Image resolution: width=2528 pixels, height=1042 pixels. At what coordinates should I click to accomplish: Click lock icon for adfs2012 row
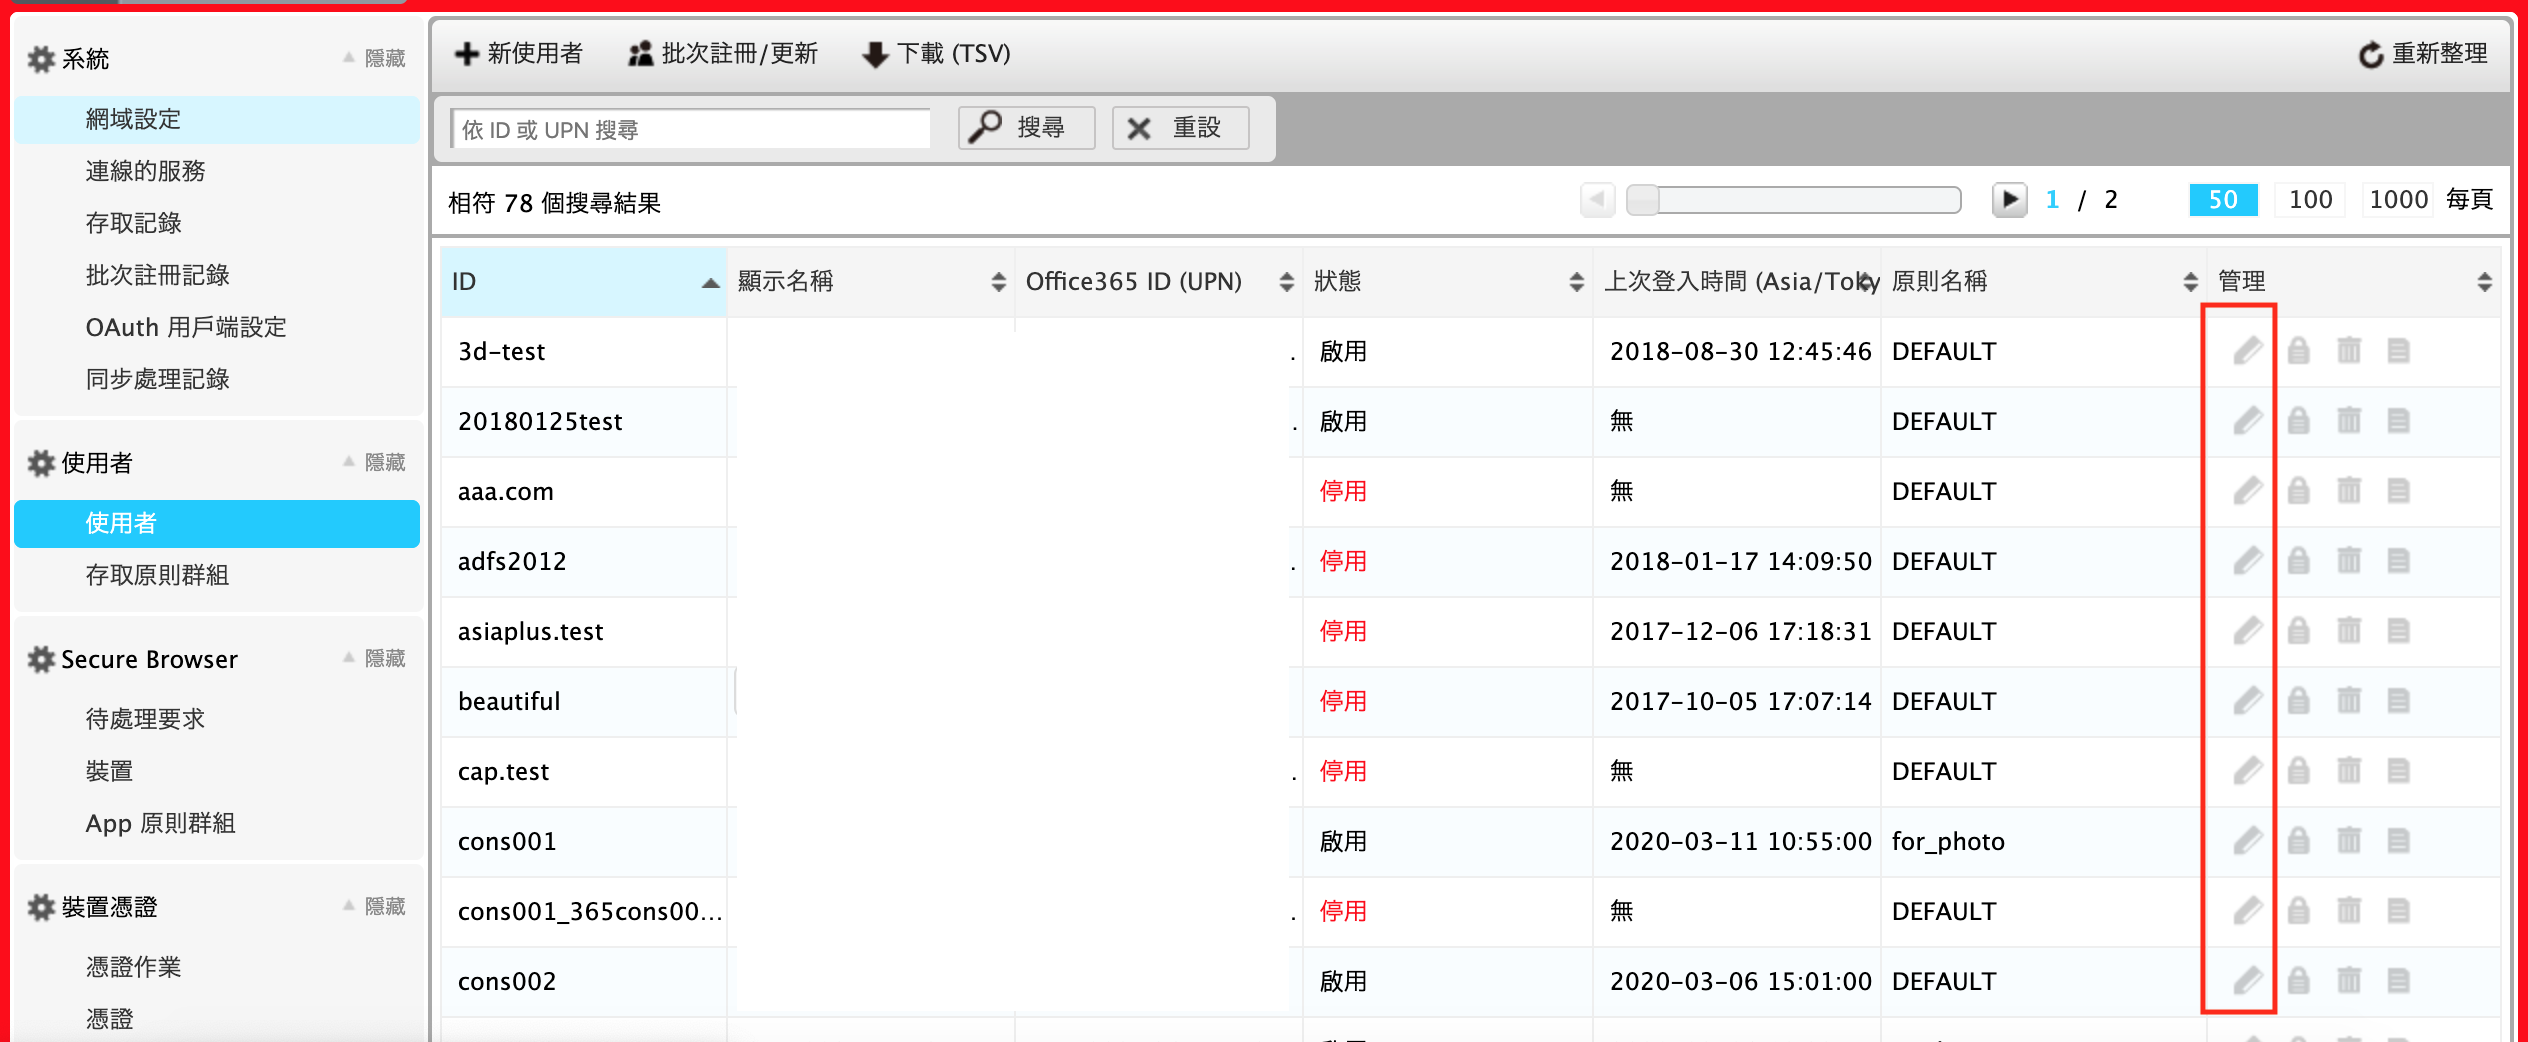pos(2298,561)
